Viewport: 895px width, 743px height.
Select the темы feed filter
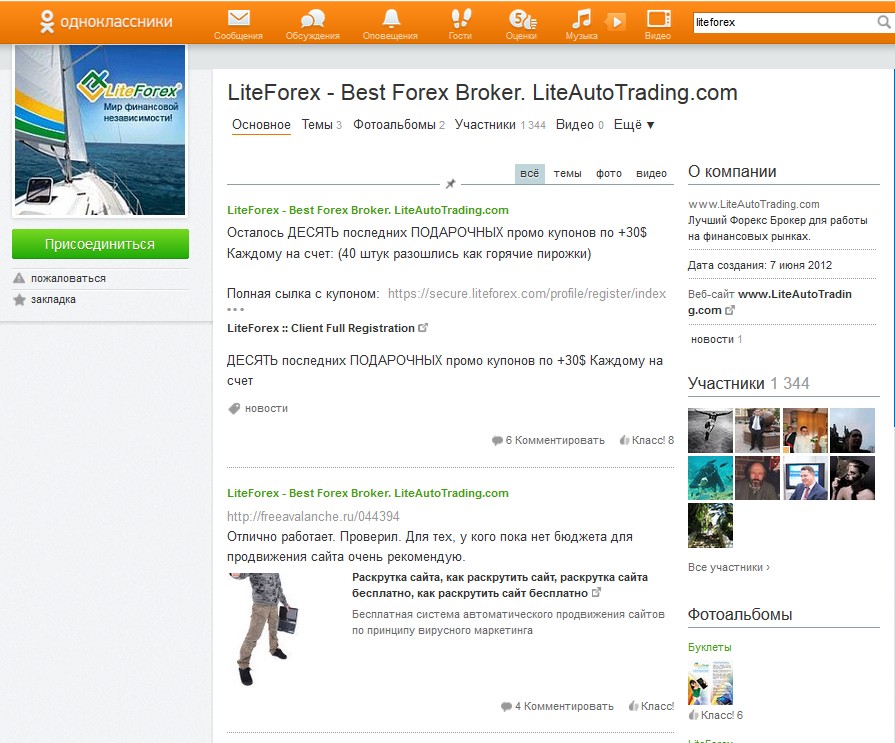[x=567, y=173]
